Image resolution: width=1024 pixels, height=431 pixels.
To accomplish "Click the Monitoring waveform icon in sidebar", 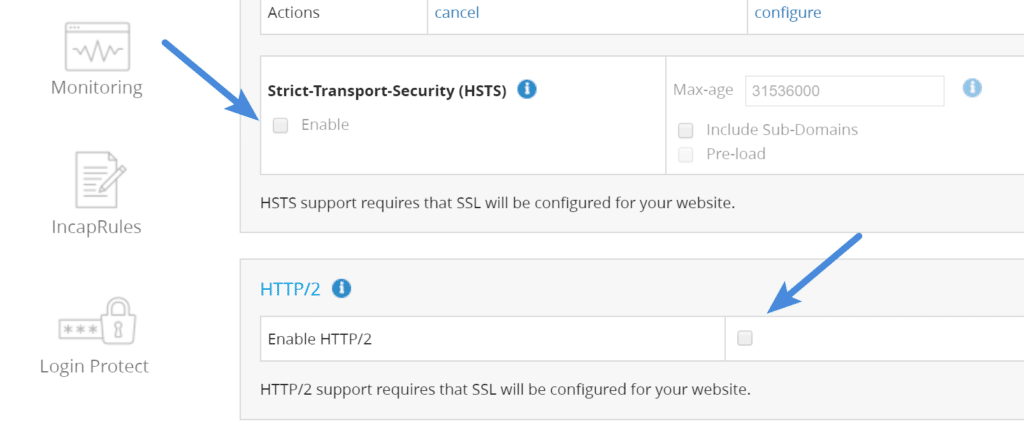I will pyautogui.click(x=96, y=47).
